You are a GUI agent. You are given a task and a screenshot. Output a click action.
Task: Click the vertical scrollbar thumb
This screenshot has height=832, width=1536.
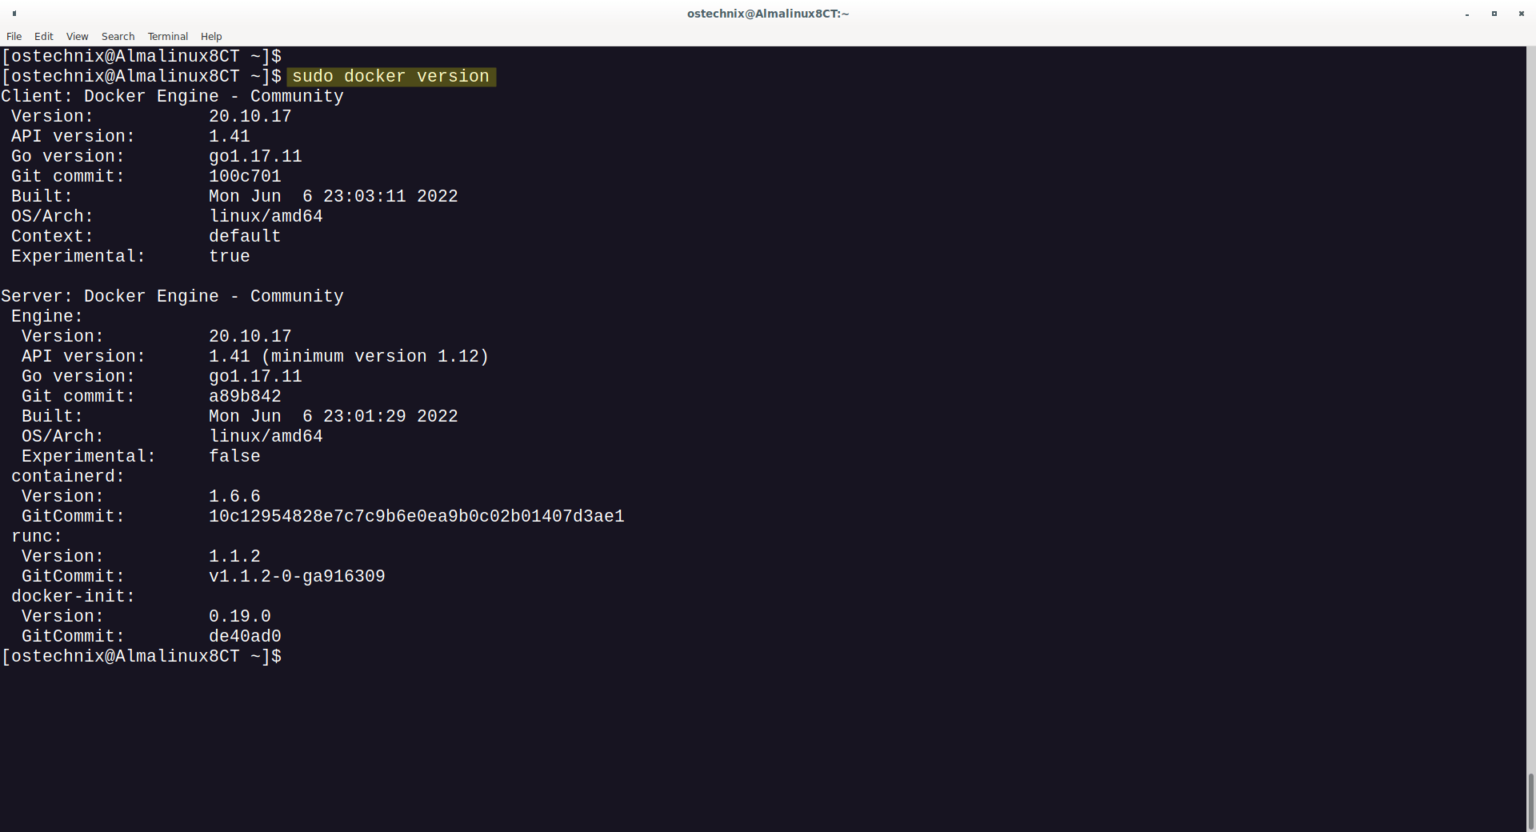click(1530, 800)
